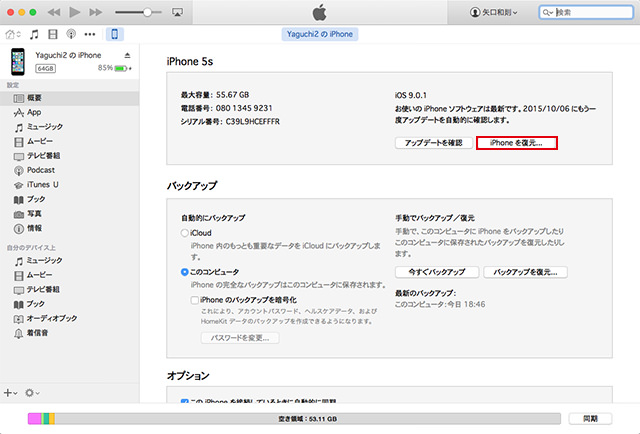Open 着信音 in the sidebar

pyautogui.click(x=69, y=333)
